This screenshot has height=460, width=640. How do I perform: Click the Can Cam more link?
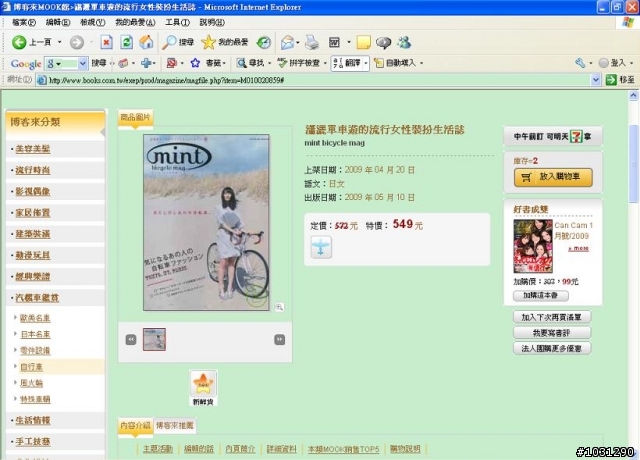point(578,248)
